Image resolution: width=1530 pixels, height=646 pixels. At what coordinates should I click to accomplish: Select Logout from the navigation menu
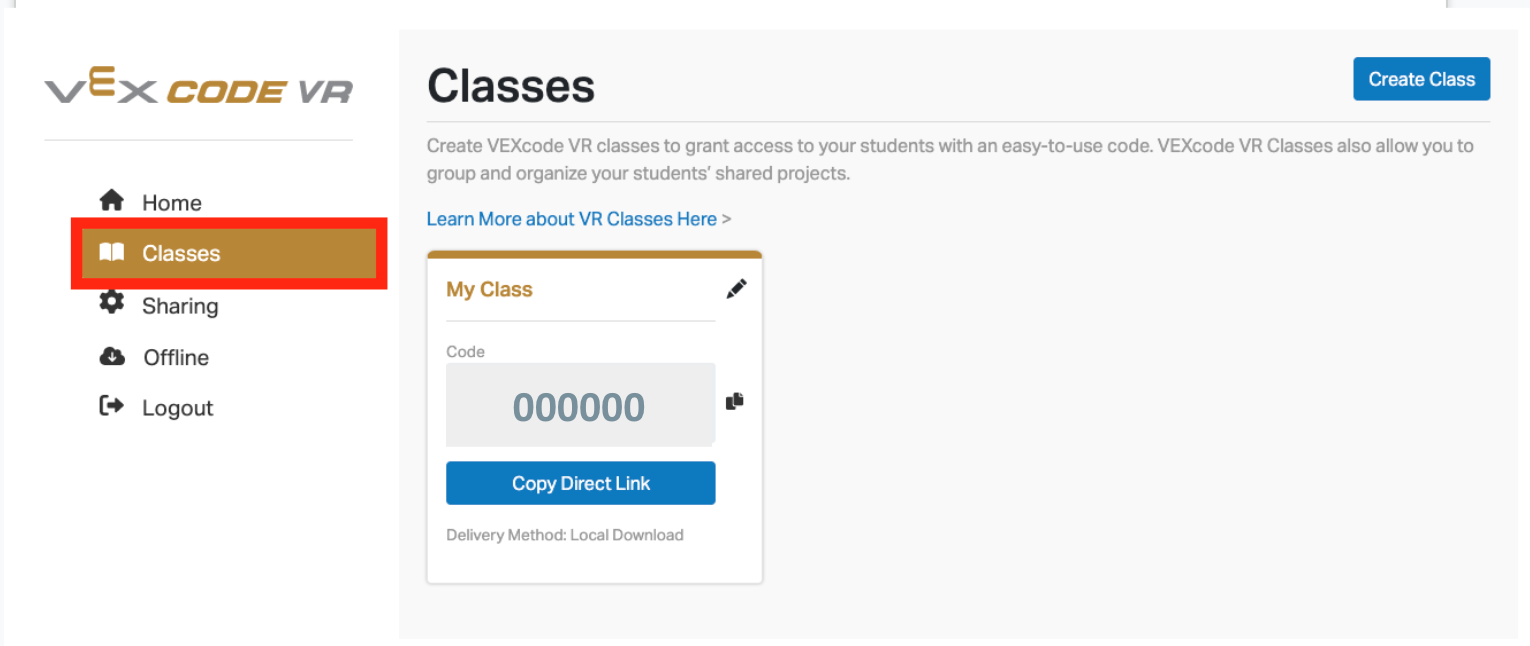[x=178, y=407]
